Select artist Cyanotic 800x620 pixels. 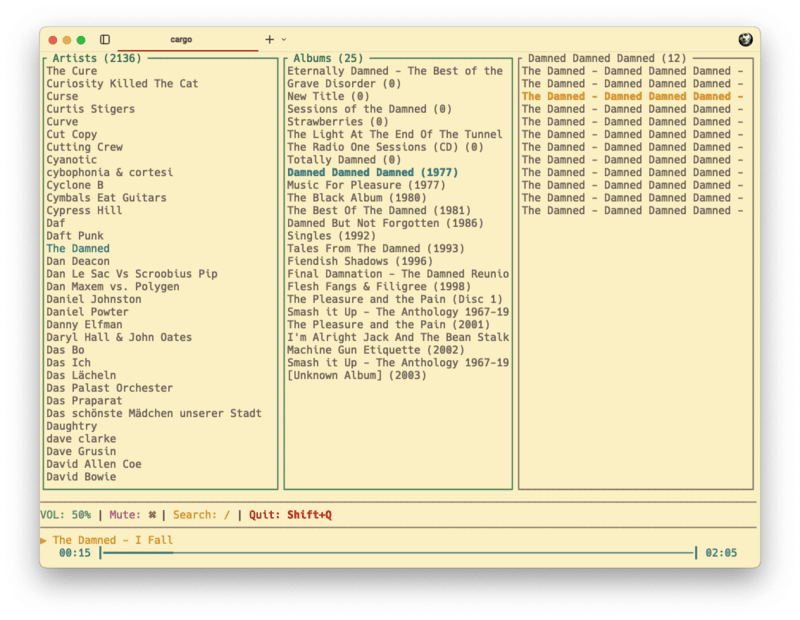(72, 160)
